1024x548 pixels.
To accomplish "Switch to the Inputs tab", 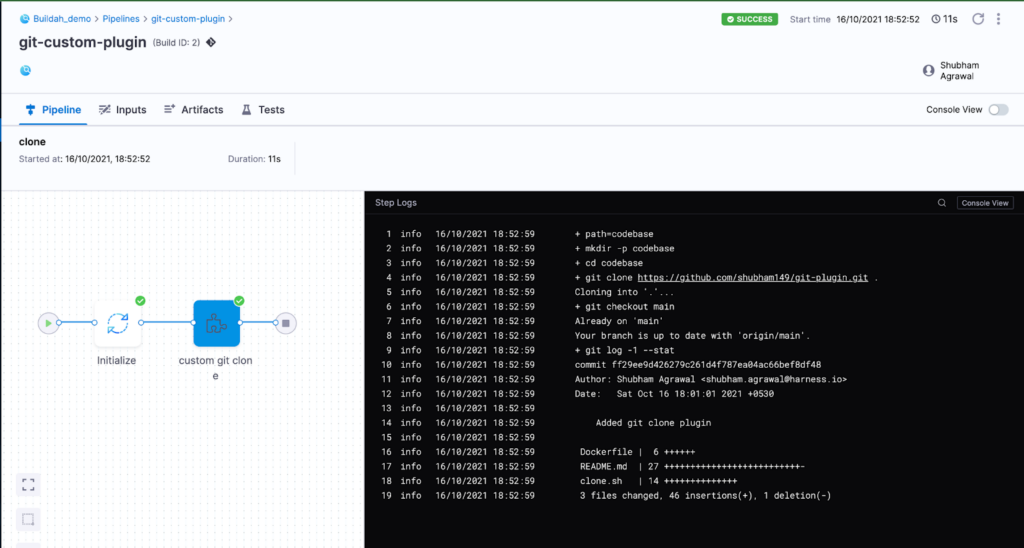I will [x=123, y=110].
